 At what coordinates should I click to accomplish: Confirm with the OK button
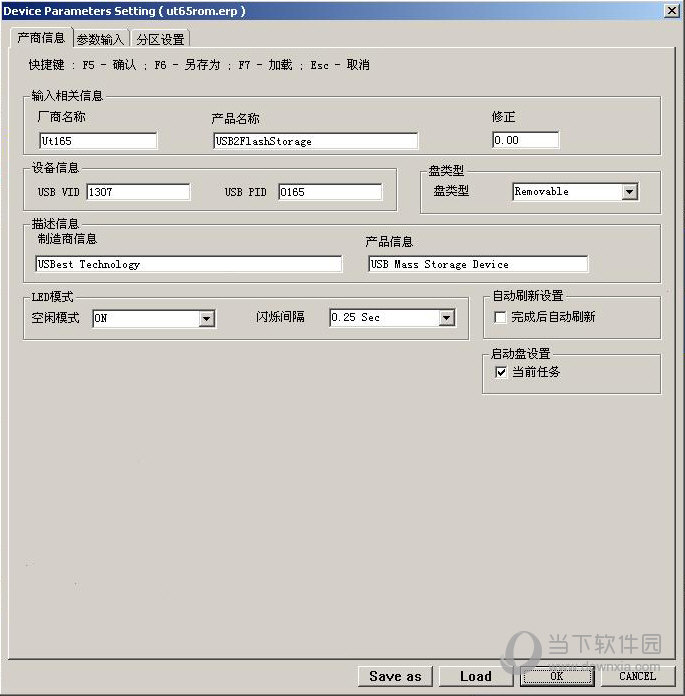pyautogui.click(x=557, y=676)
